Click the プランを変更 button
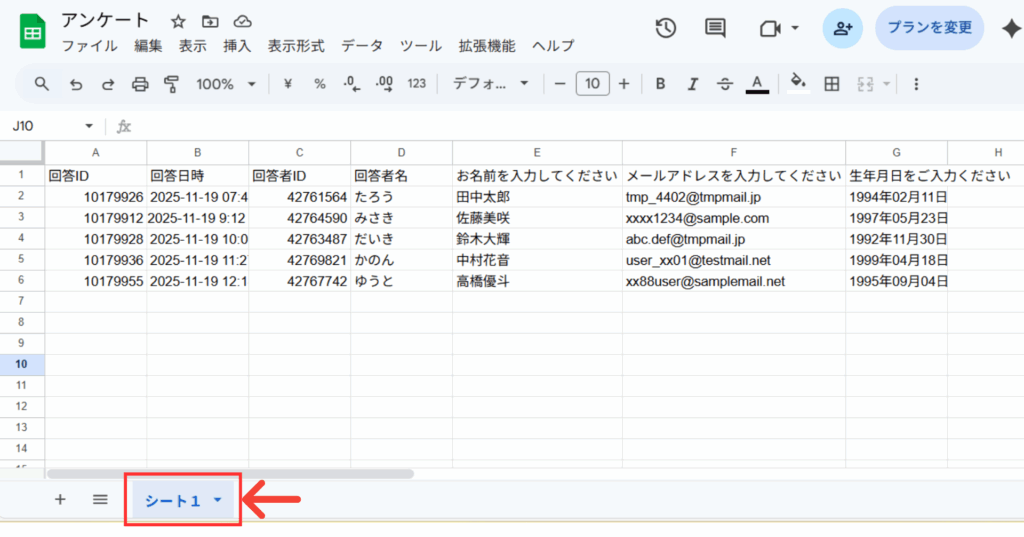Viewport: 1024px width, 537px height. pos(929,28)
